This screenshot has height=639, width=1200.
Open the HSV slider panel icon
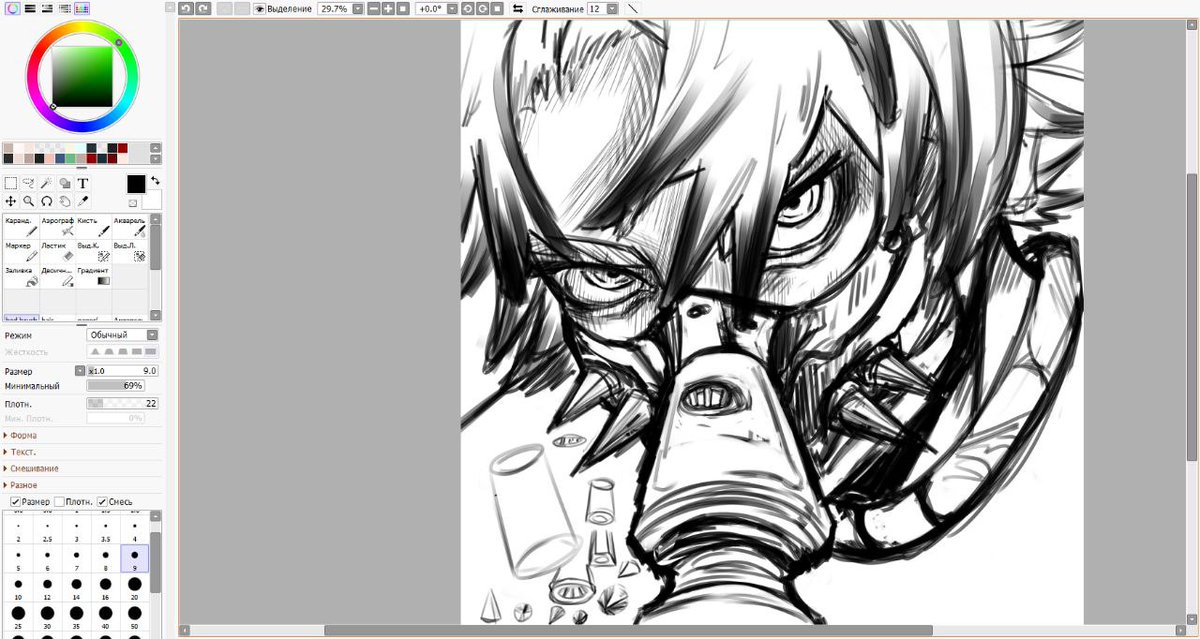point(47,8)
